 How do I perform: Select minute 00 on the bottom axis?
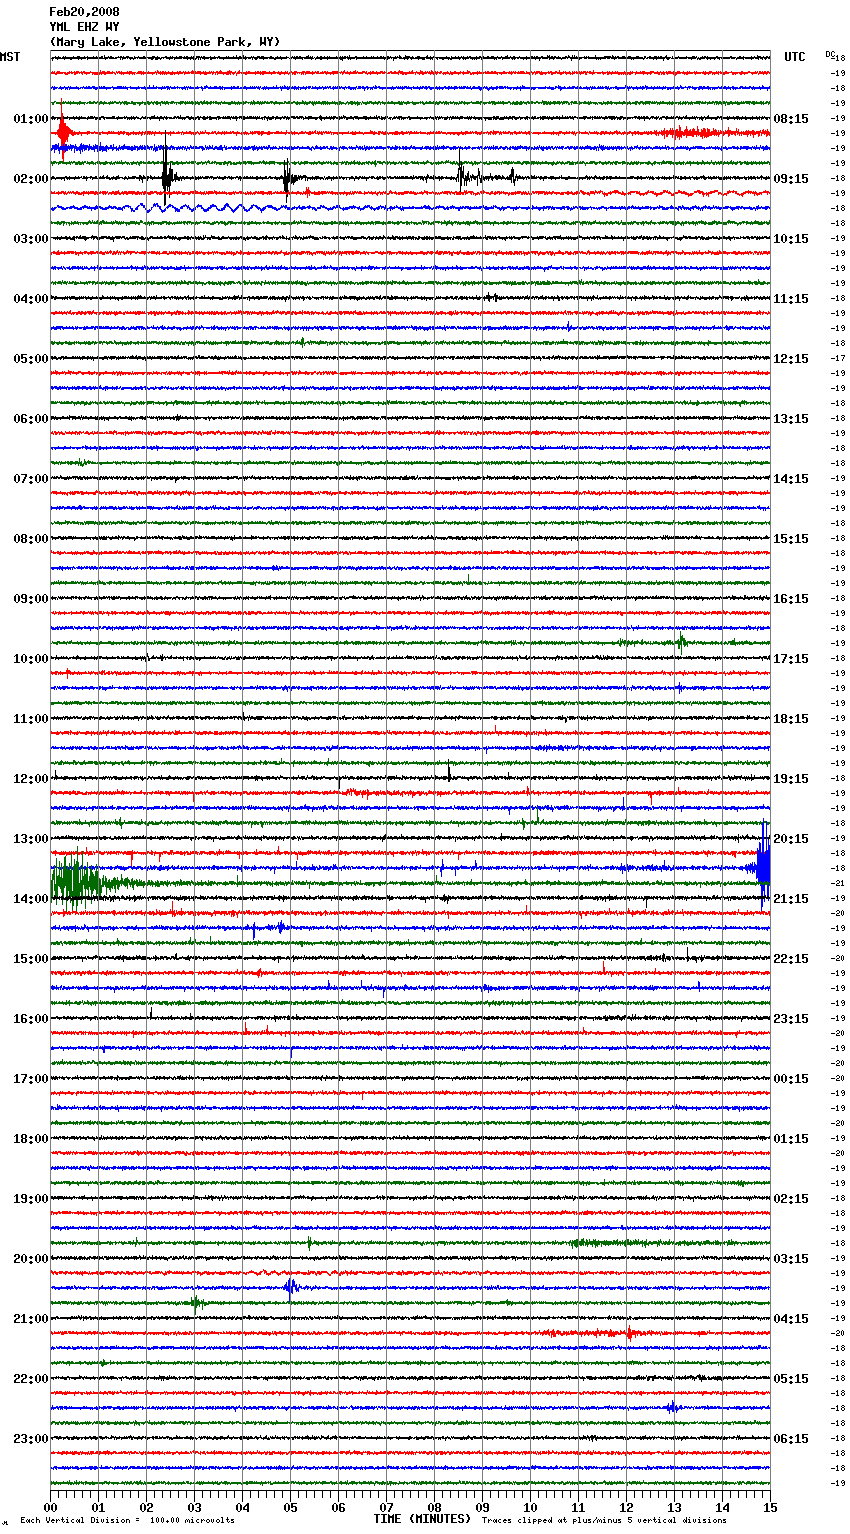point(51,1507)
